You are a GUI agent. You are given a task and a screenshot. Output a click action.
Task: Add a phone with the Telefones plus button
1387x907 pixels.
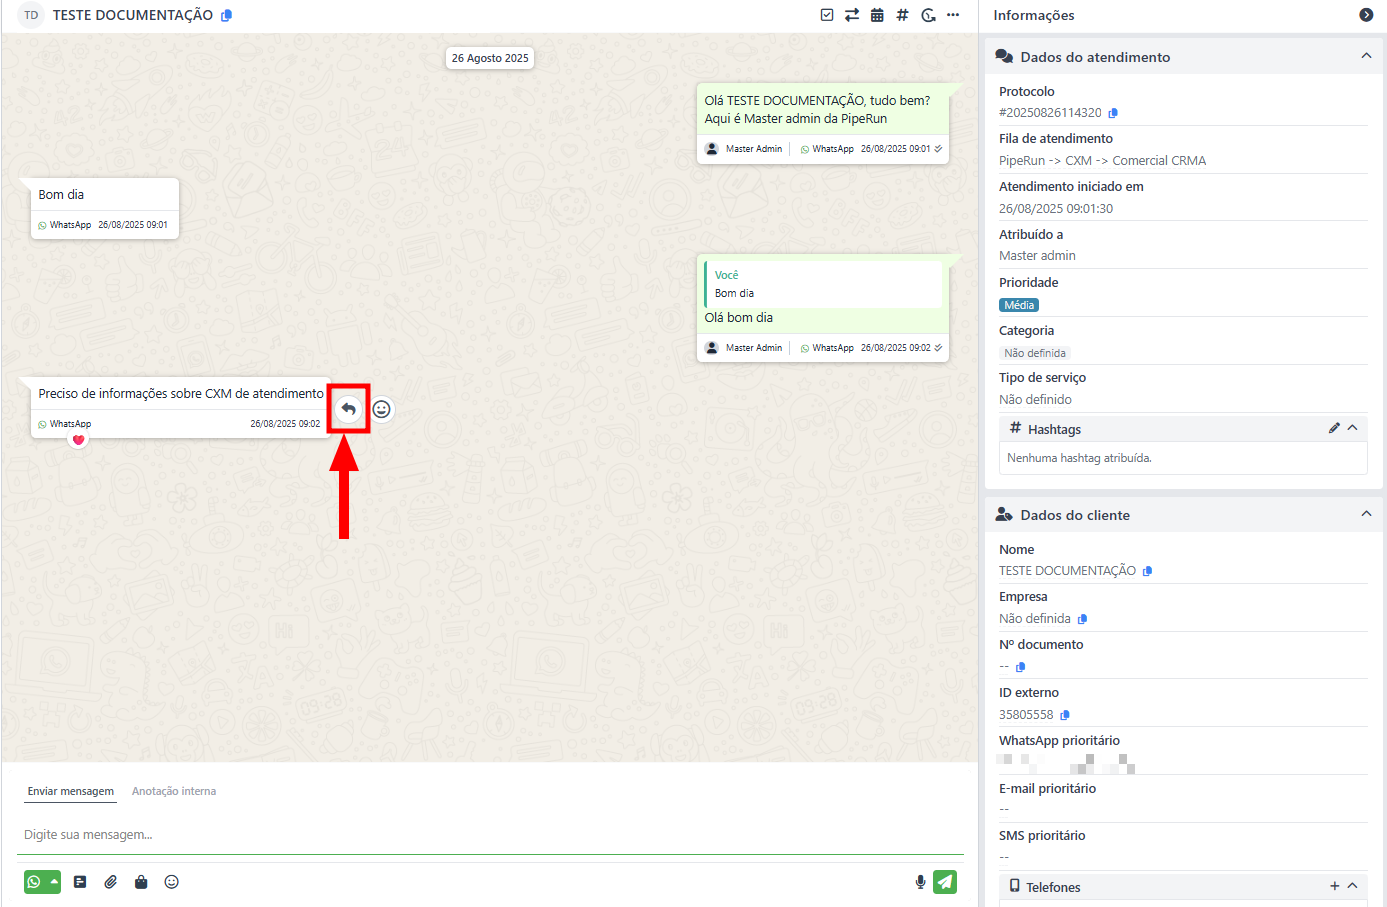coord(1334,886)
